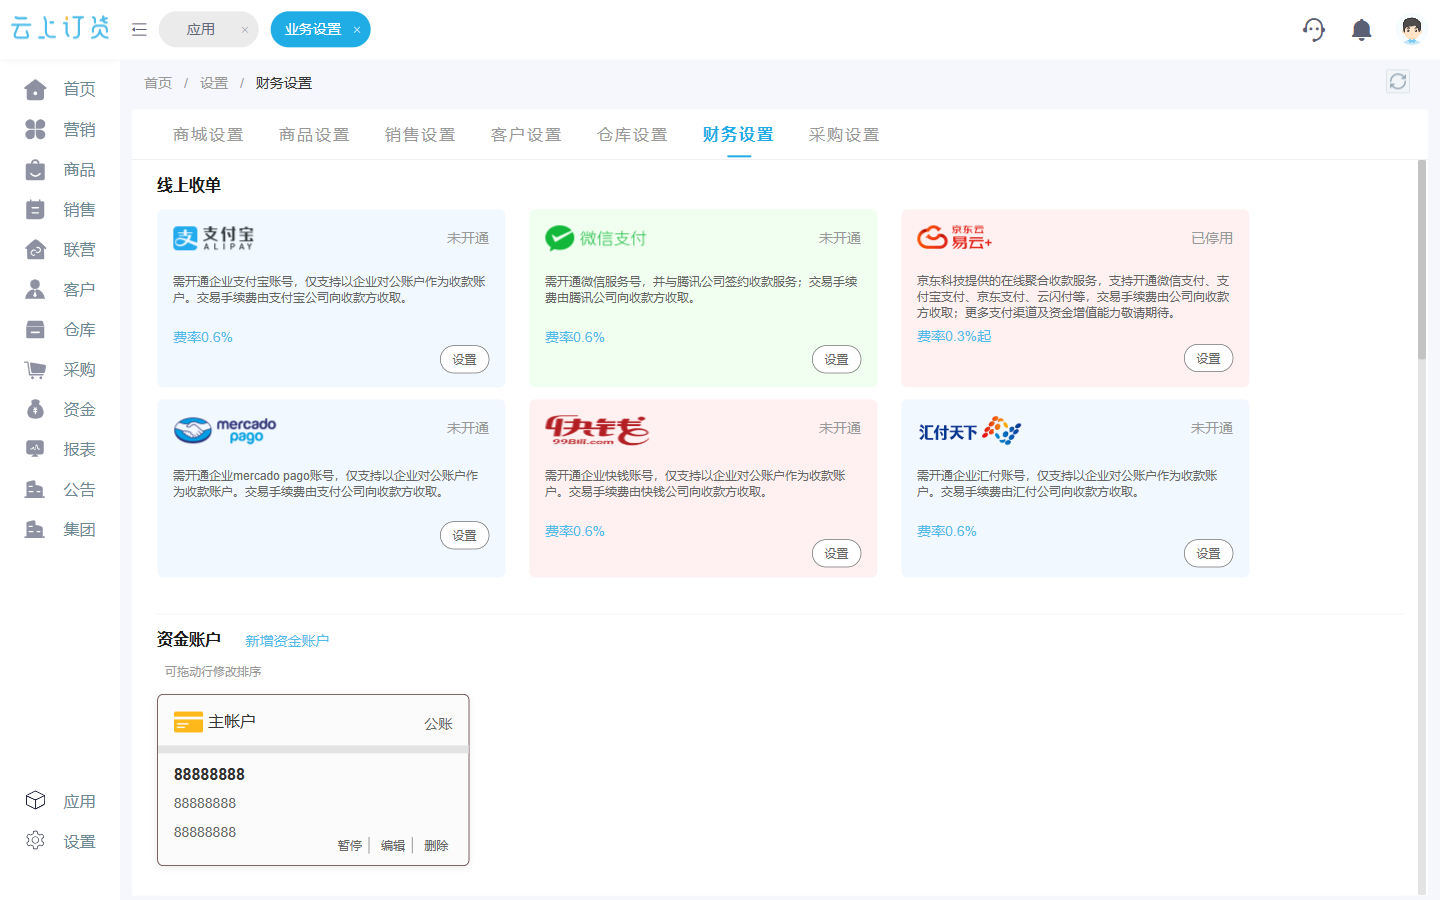This screenshot has height=900, width=1440.
Task: Click the home (首页) sidebar icon
Action: (35, 89)
